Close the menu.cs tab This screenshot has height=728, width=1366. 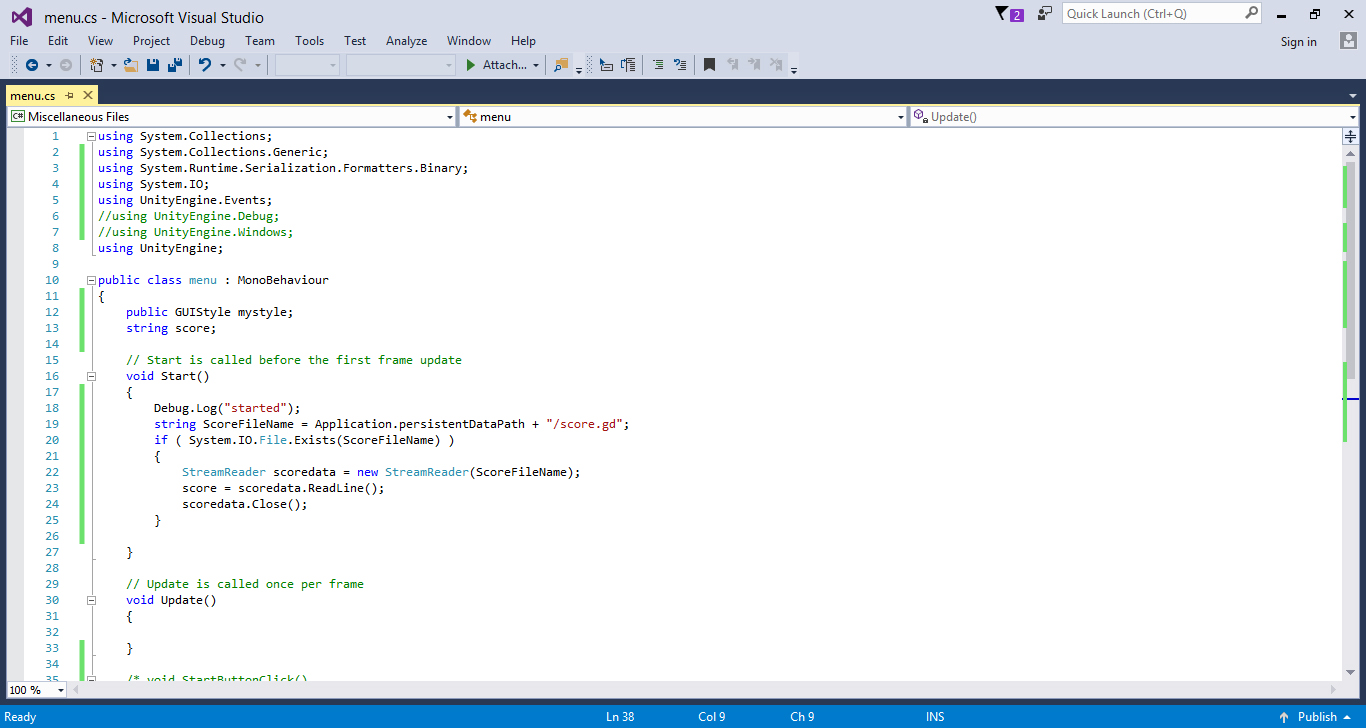(x=88, y=95)
